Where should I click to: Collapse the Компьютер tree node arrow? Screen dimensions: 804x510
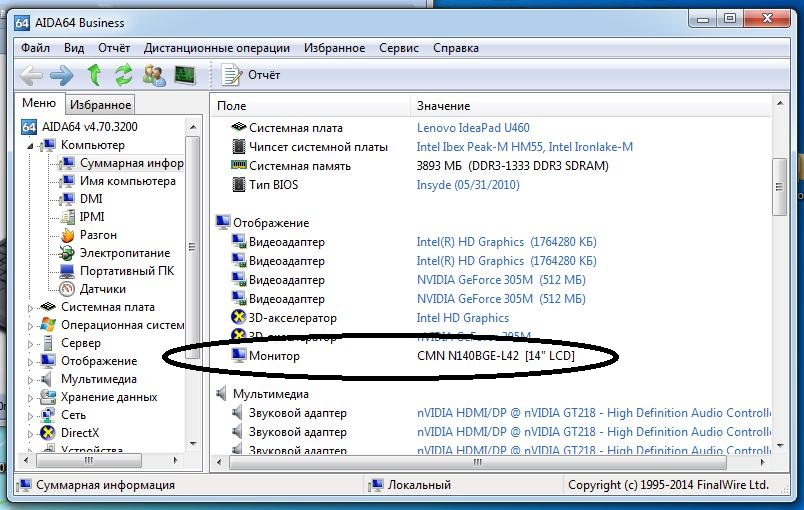pos(30,146)
